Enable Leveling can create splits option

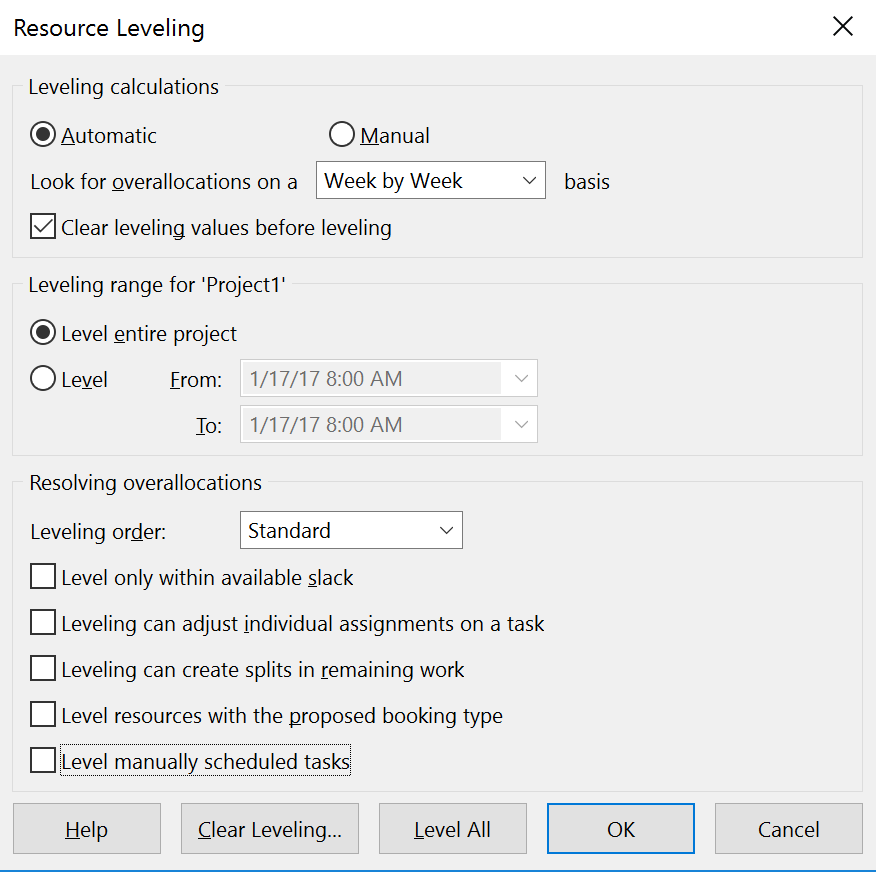point(43,669)
